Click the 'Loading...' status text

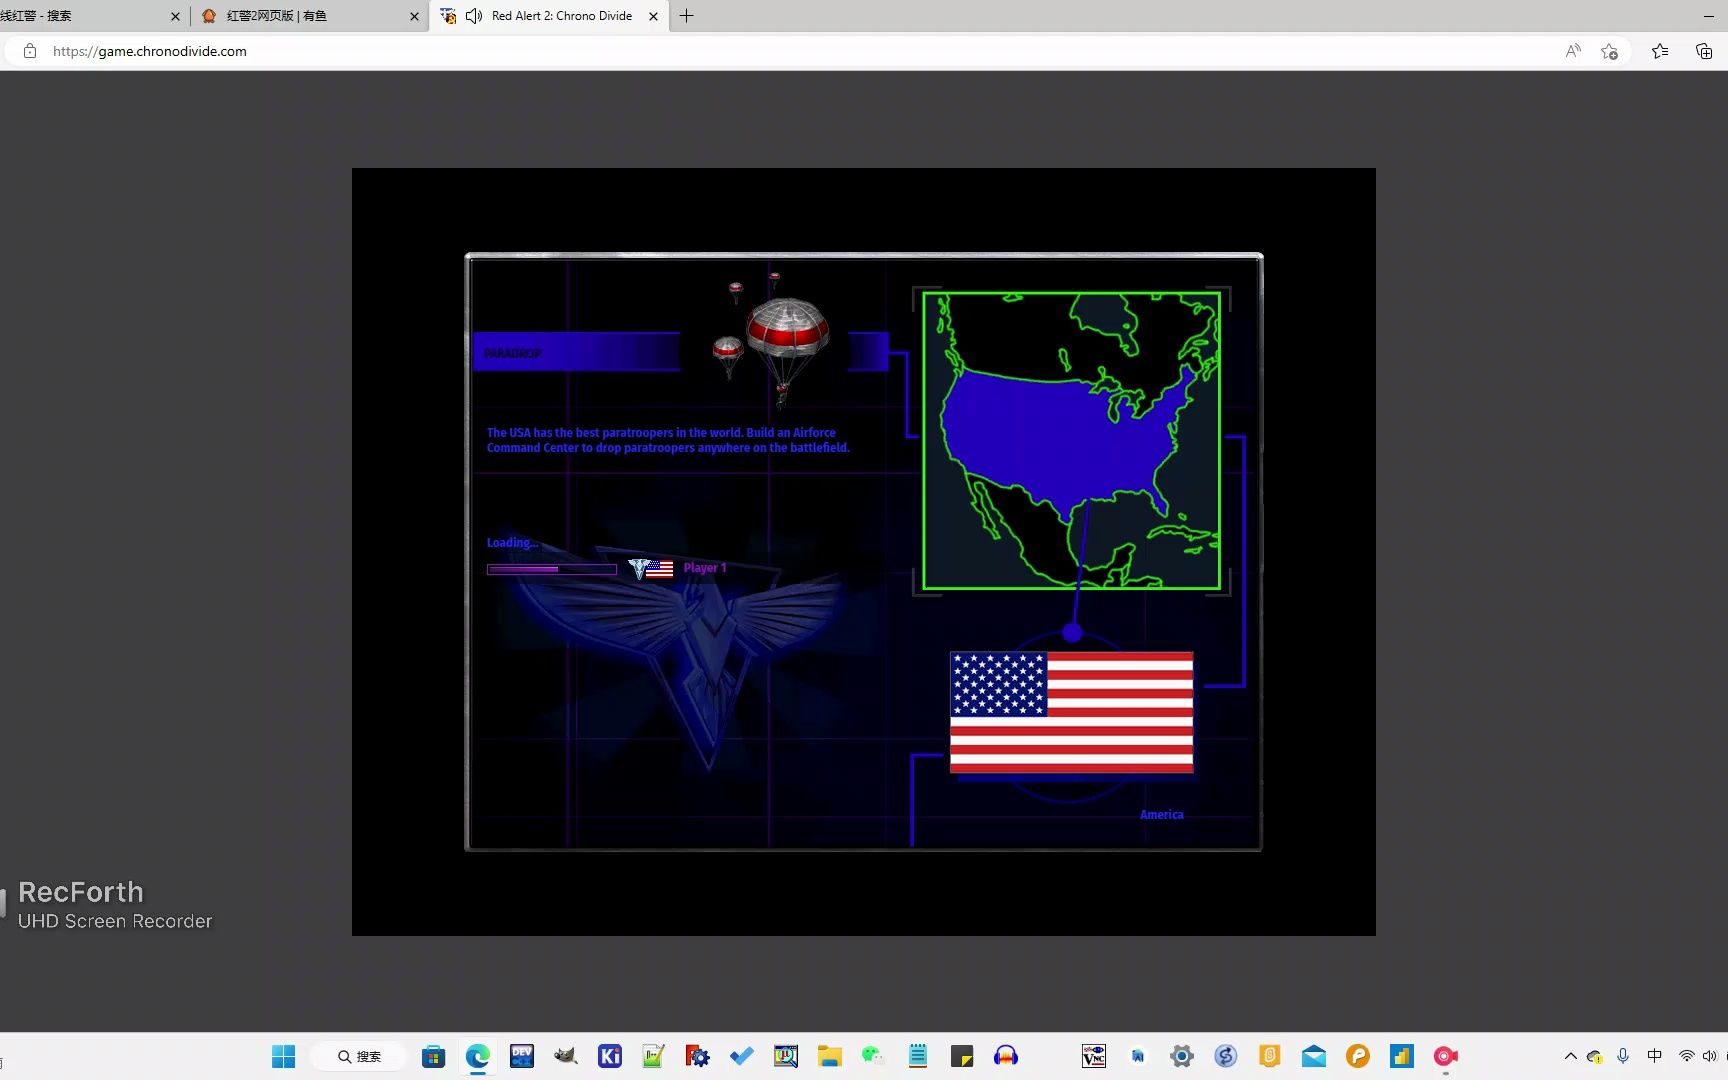click(512, 543)
